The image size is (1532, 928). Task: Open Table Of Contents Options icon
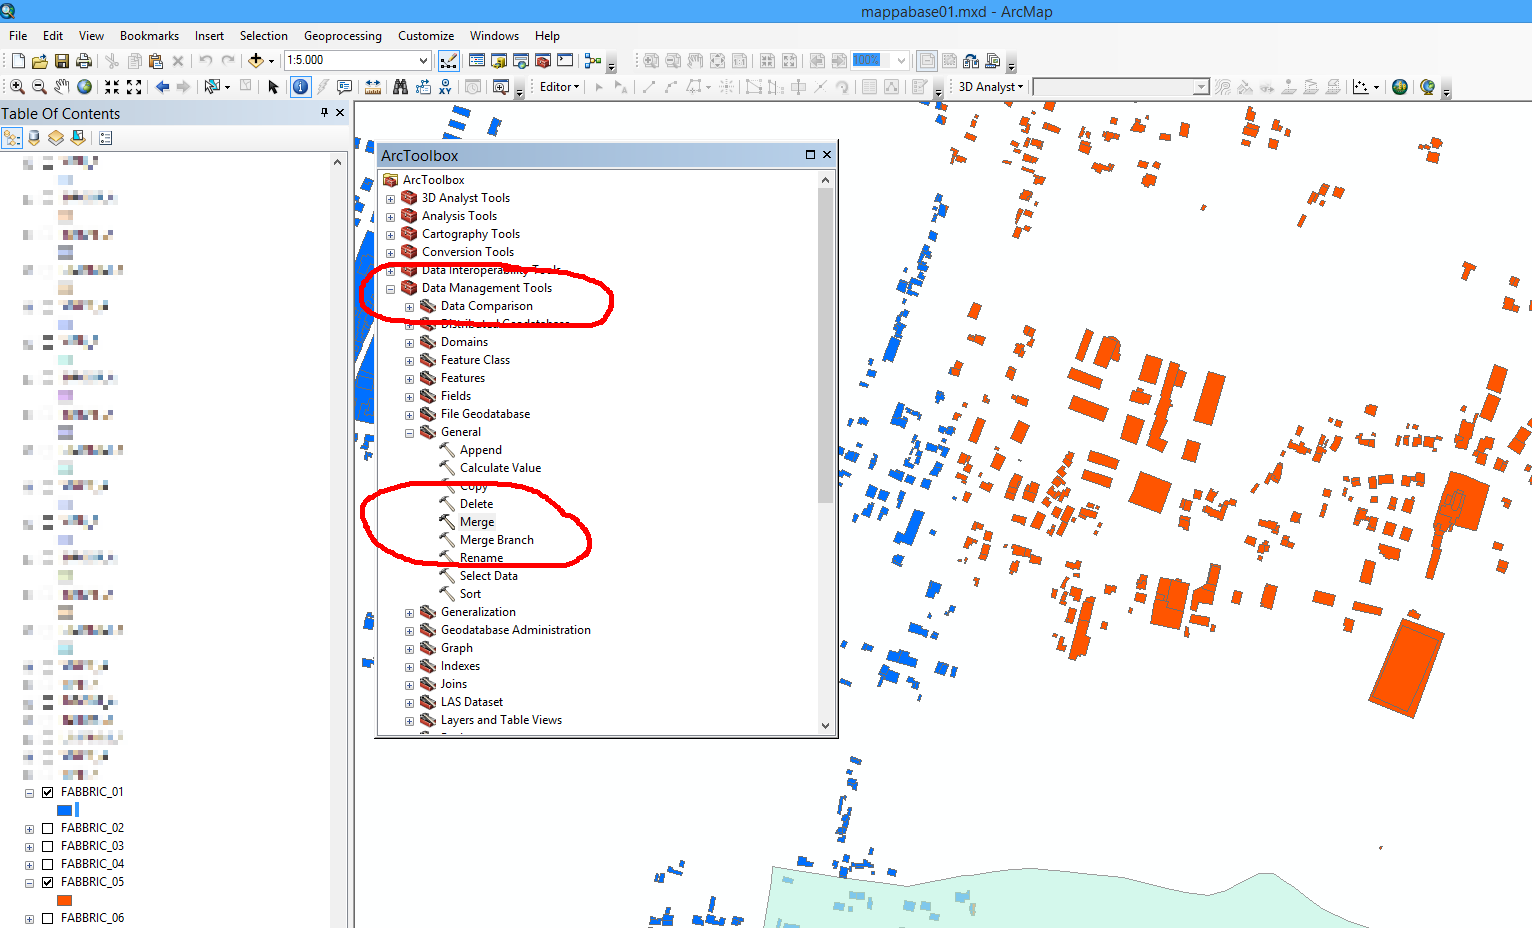[x=106, y=138]
